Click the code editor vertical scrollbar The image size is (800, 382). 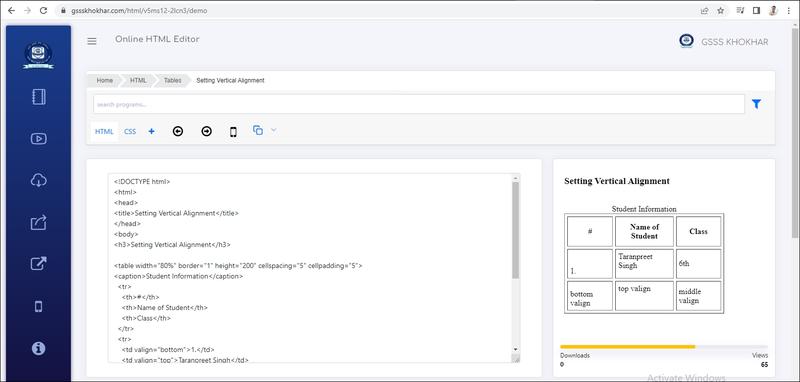[515, 230]
